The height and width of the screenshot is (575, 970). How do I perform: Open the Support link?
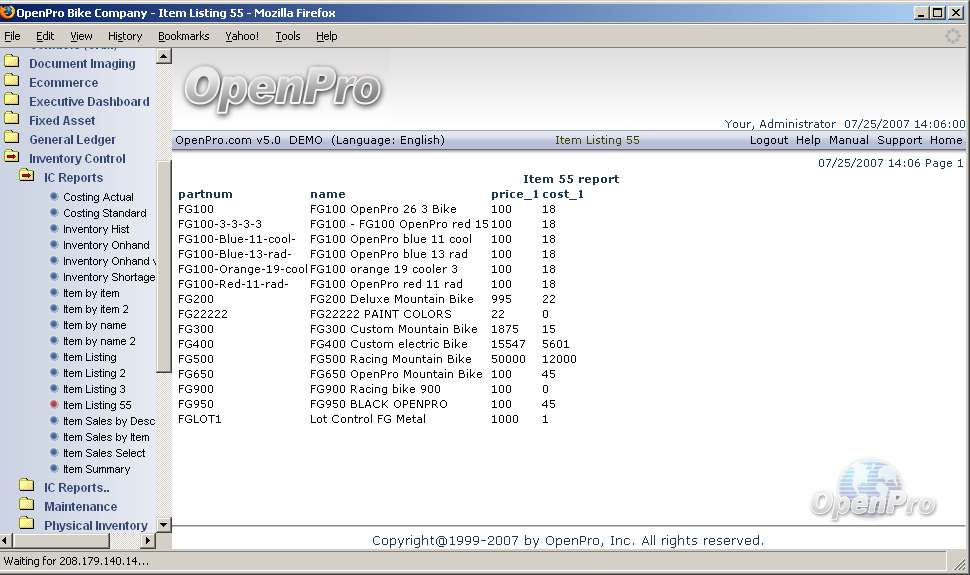[x=899, y=140]
